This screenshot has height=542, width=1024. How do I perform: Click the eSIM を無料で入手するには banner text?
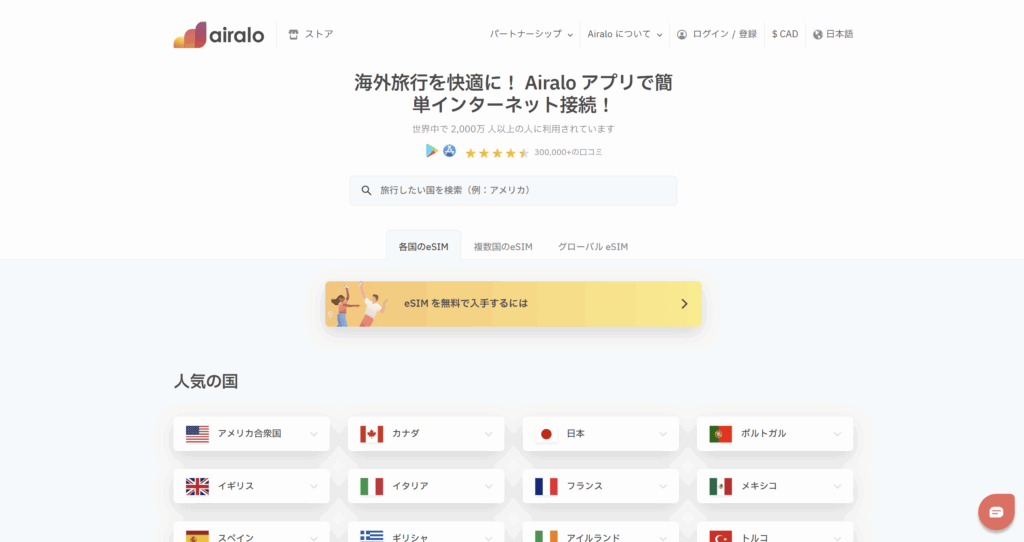pos(466,304)
